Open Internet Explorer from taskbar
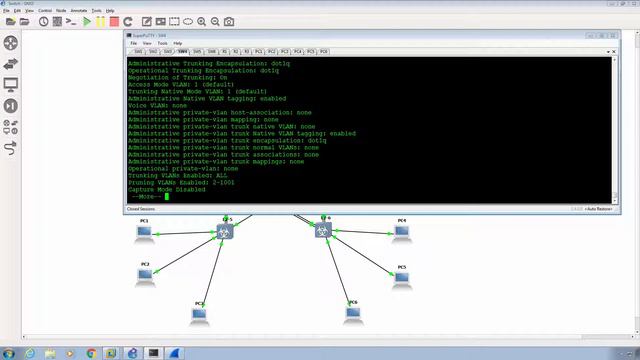This screenshot has height=360, width=640. tap(30, 353)
